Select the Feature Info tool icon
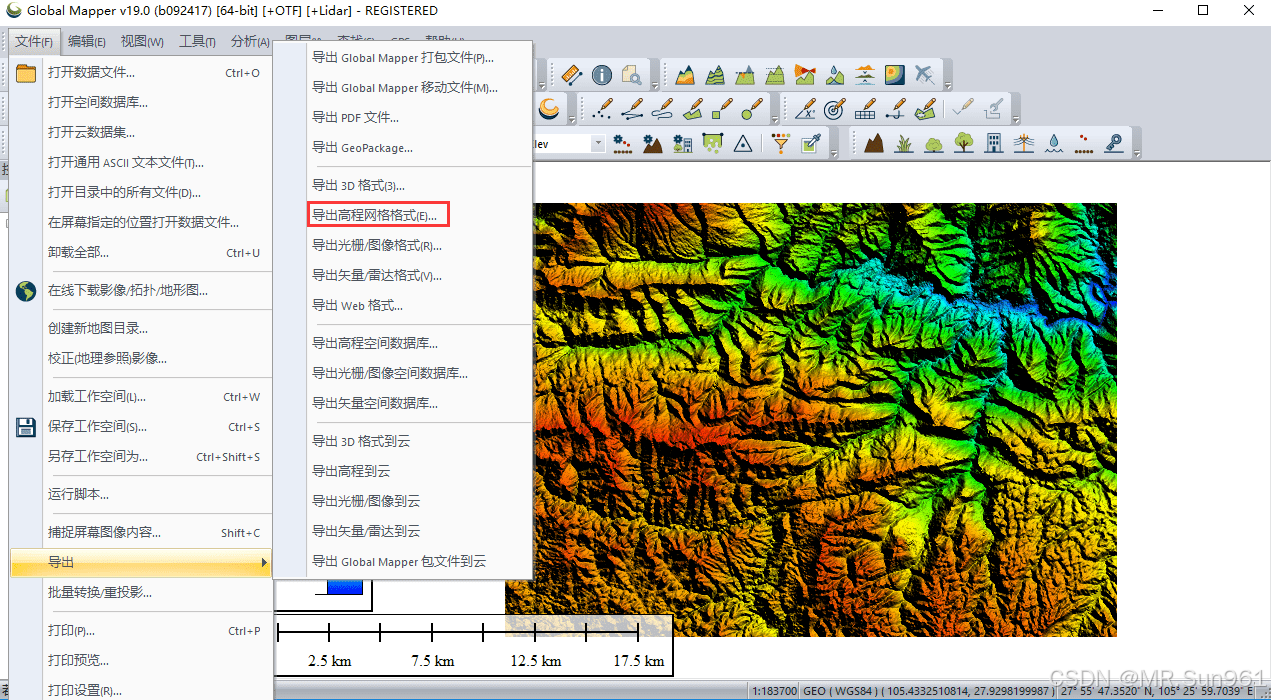Image resolution: width=1271 pixels, height=700 pixels. pyautogui.click(x=602, y=75)
